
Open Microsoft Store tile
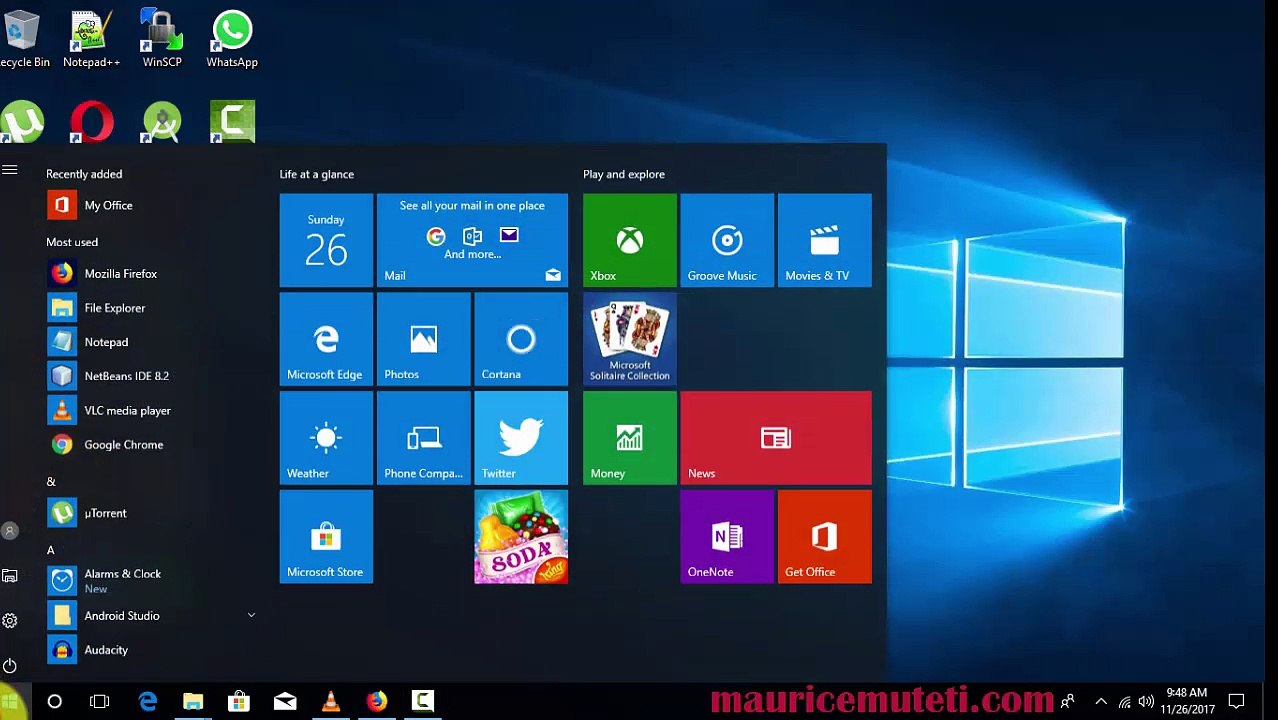326,537
